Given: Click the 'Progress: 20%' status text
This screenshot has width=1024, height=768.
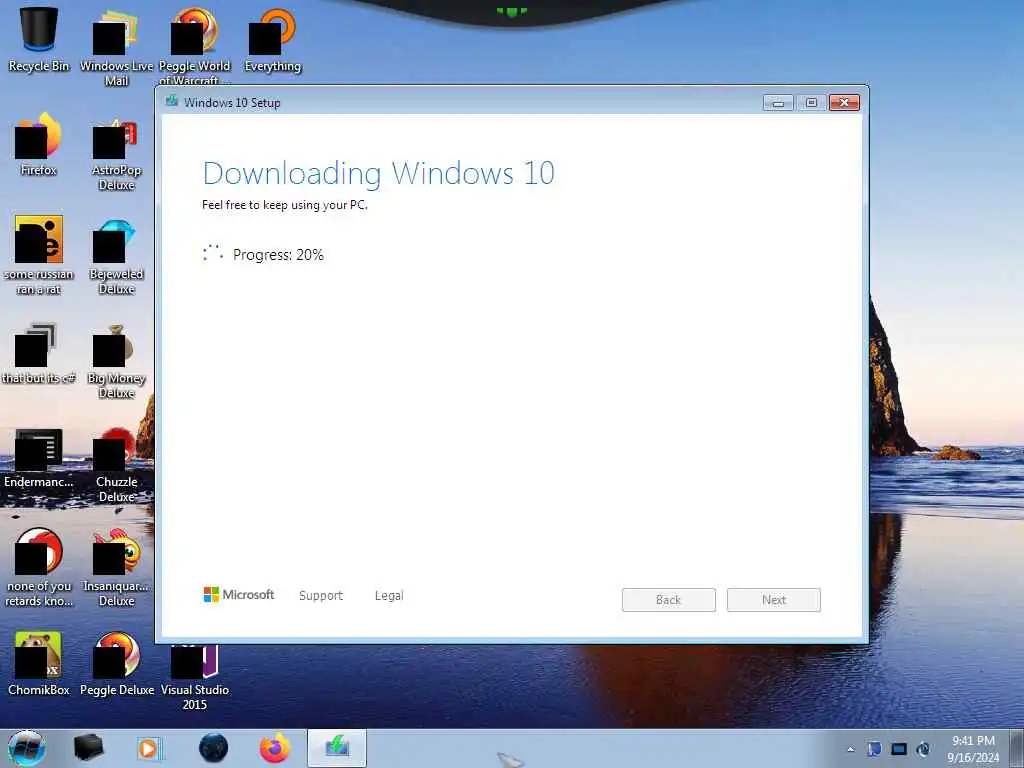Looking at the screenshot, I should tap(278, 255).
